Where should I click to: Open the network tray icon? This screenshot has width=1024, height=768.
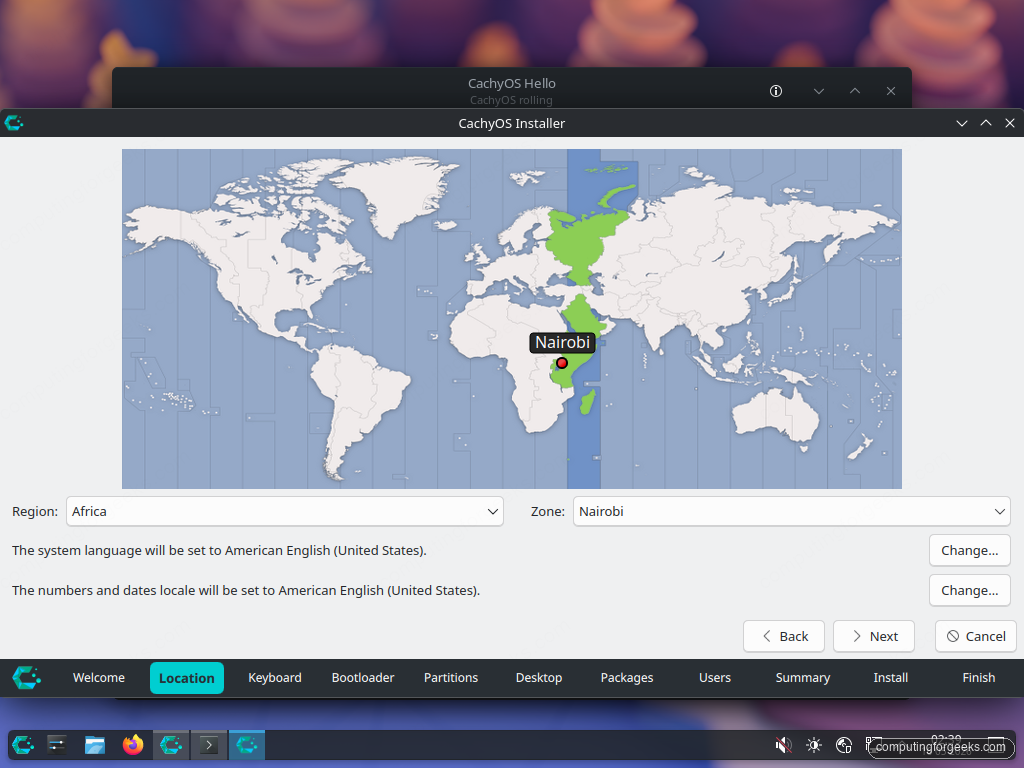[844, 745]
